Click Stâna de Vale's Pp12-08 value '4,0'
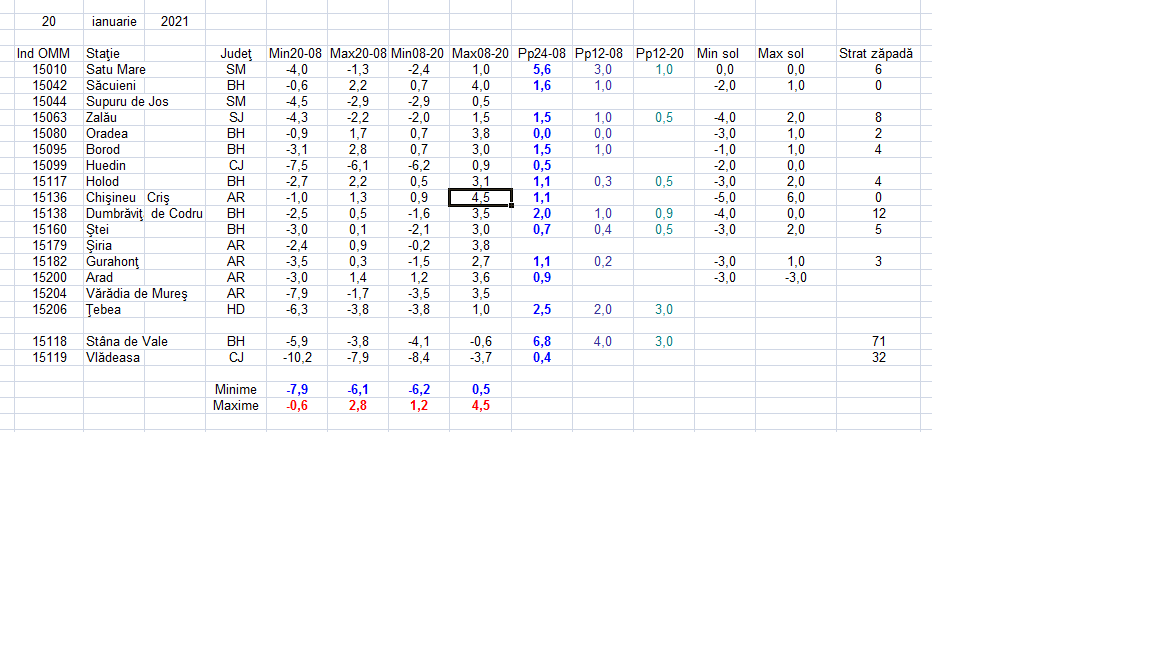The image size is (1152, 648). (x=602, y=342)
